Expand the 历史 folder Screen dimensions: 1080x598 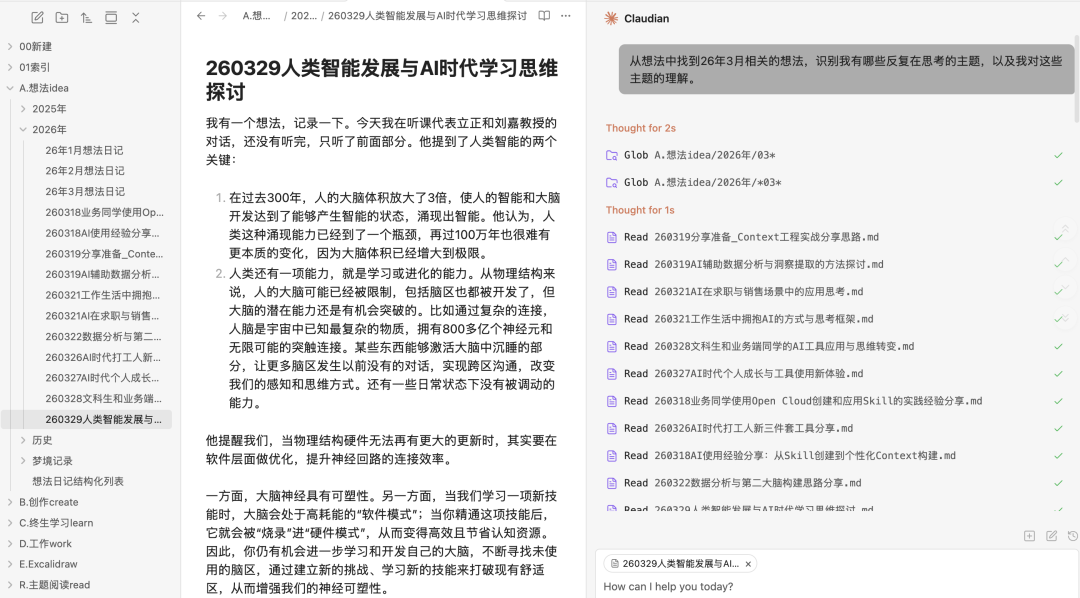pos(23,440)
